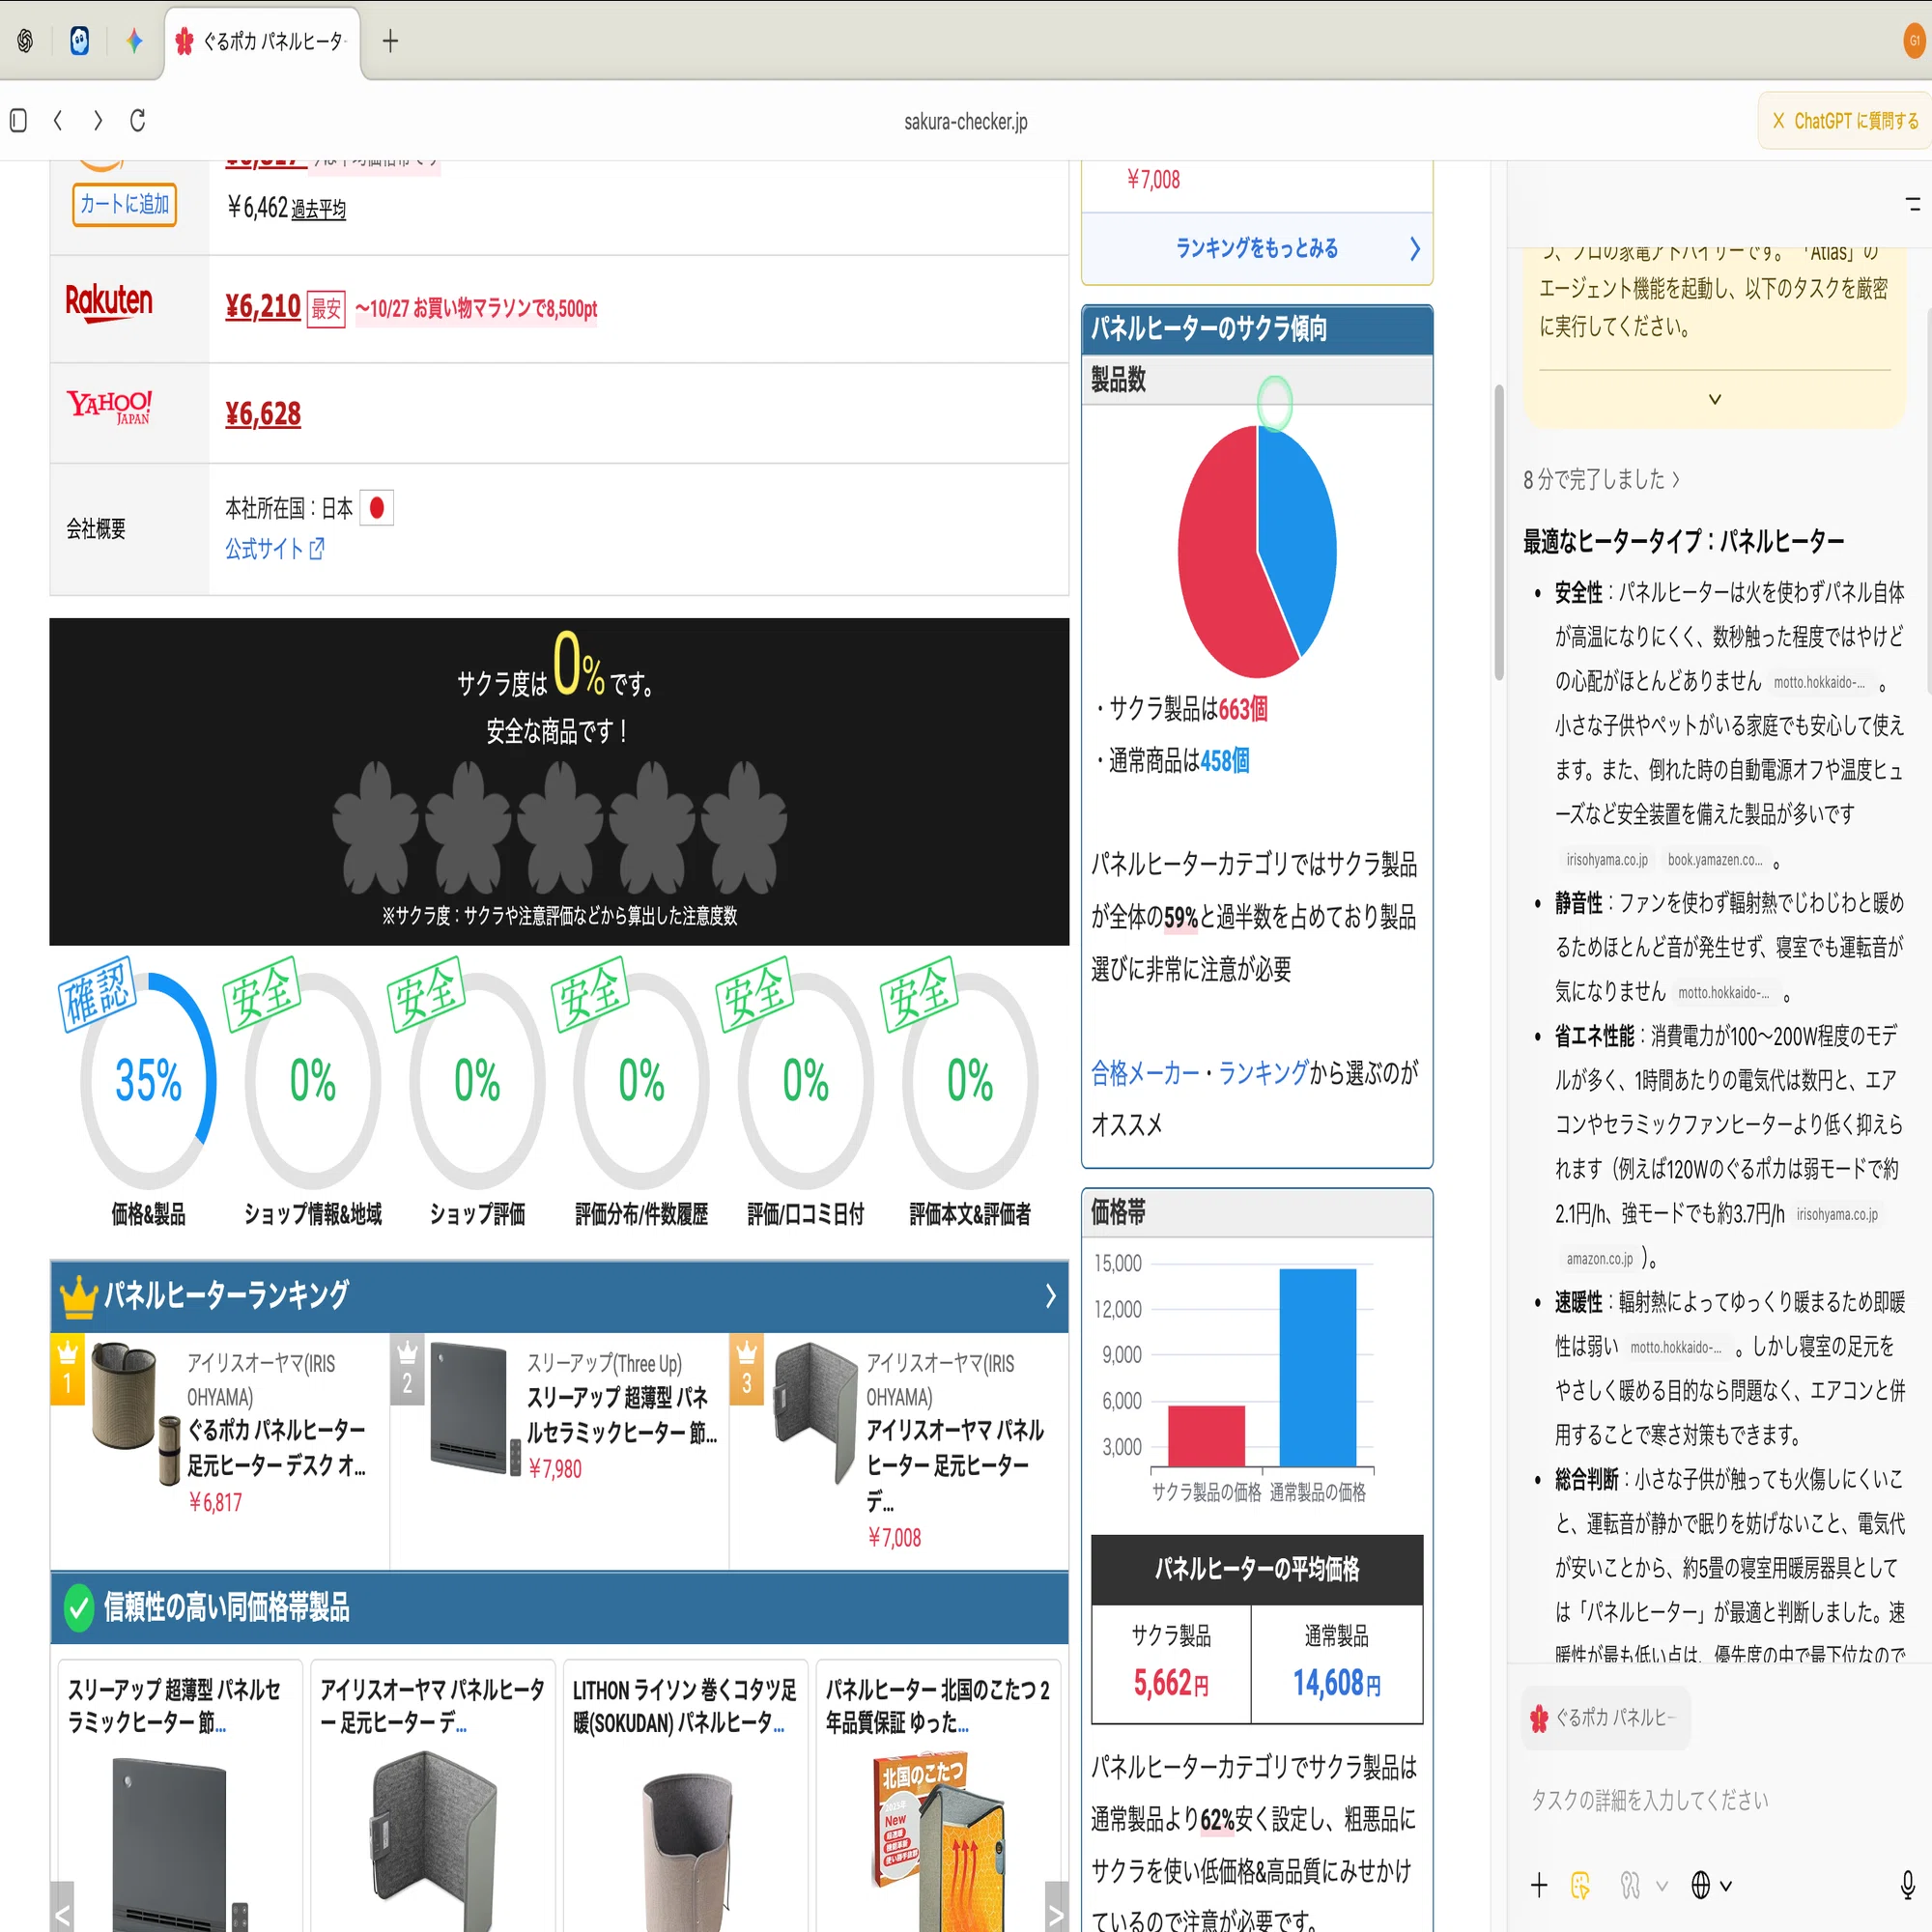Expand the collapsed prompt chevron in chat
This screenshot has width=1932, height=1932.
tap(1715, 399)
